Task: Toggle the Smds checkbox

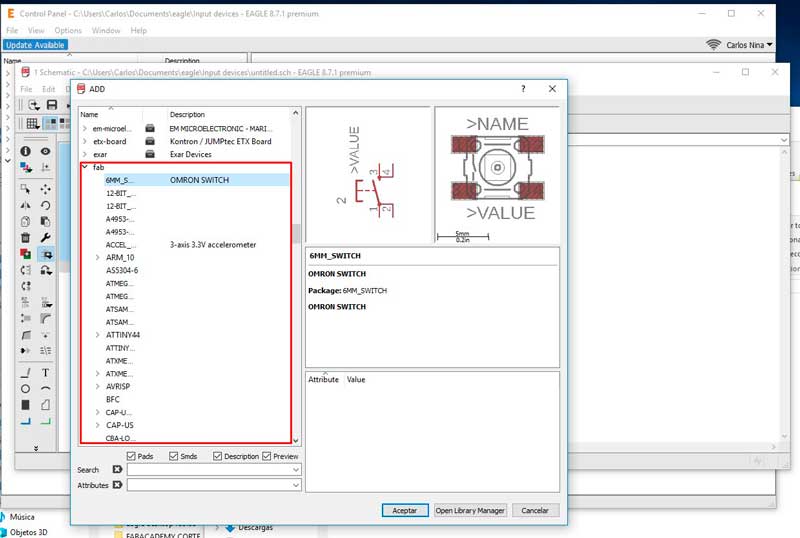Action: click(x=173, y=456)
